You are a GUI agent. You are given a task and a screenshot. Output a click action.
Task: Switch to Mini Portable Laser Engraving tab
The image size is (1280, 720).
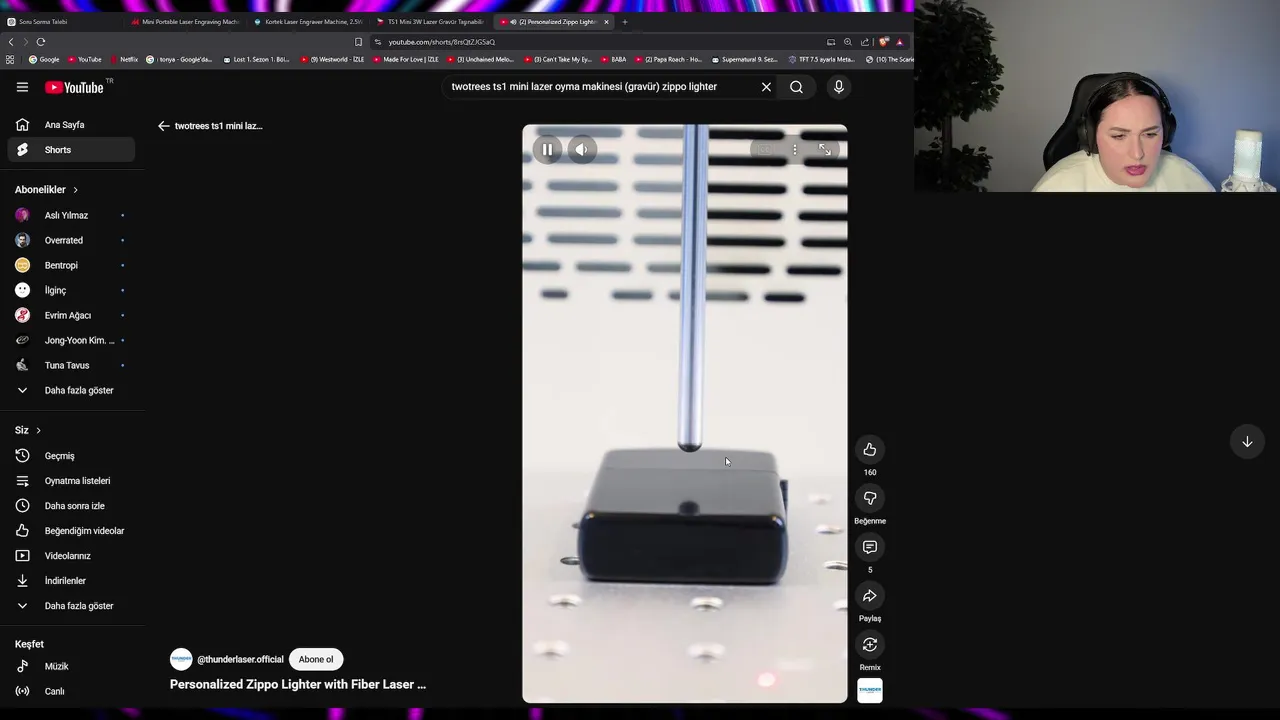pyautogui.click(x=185, y=21)
